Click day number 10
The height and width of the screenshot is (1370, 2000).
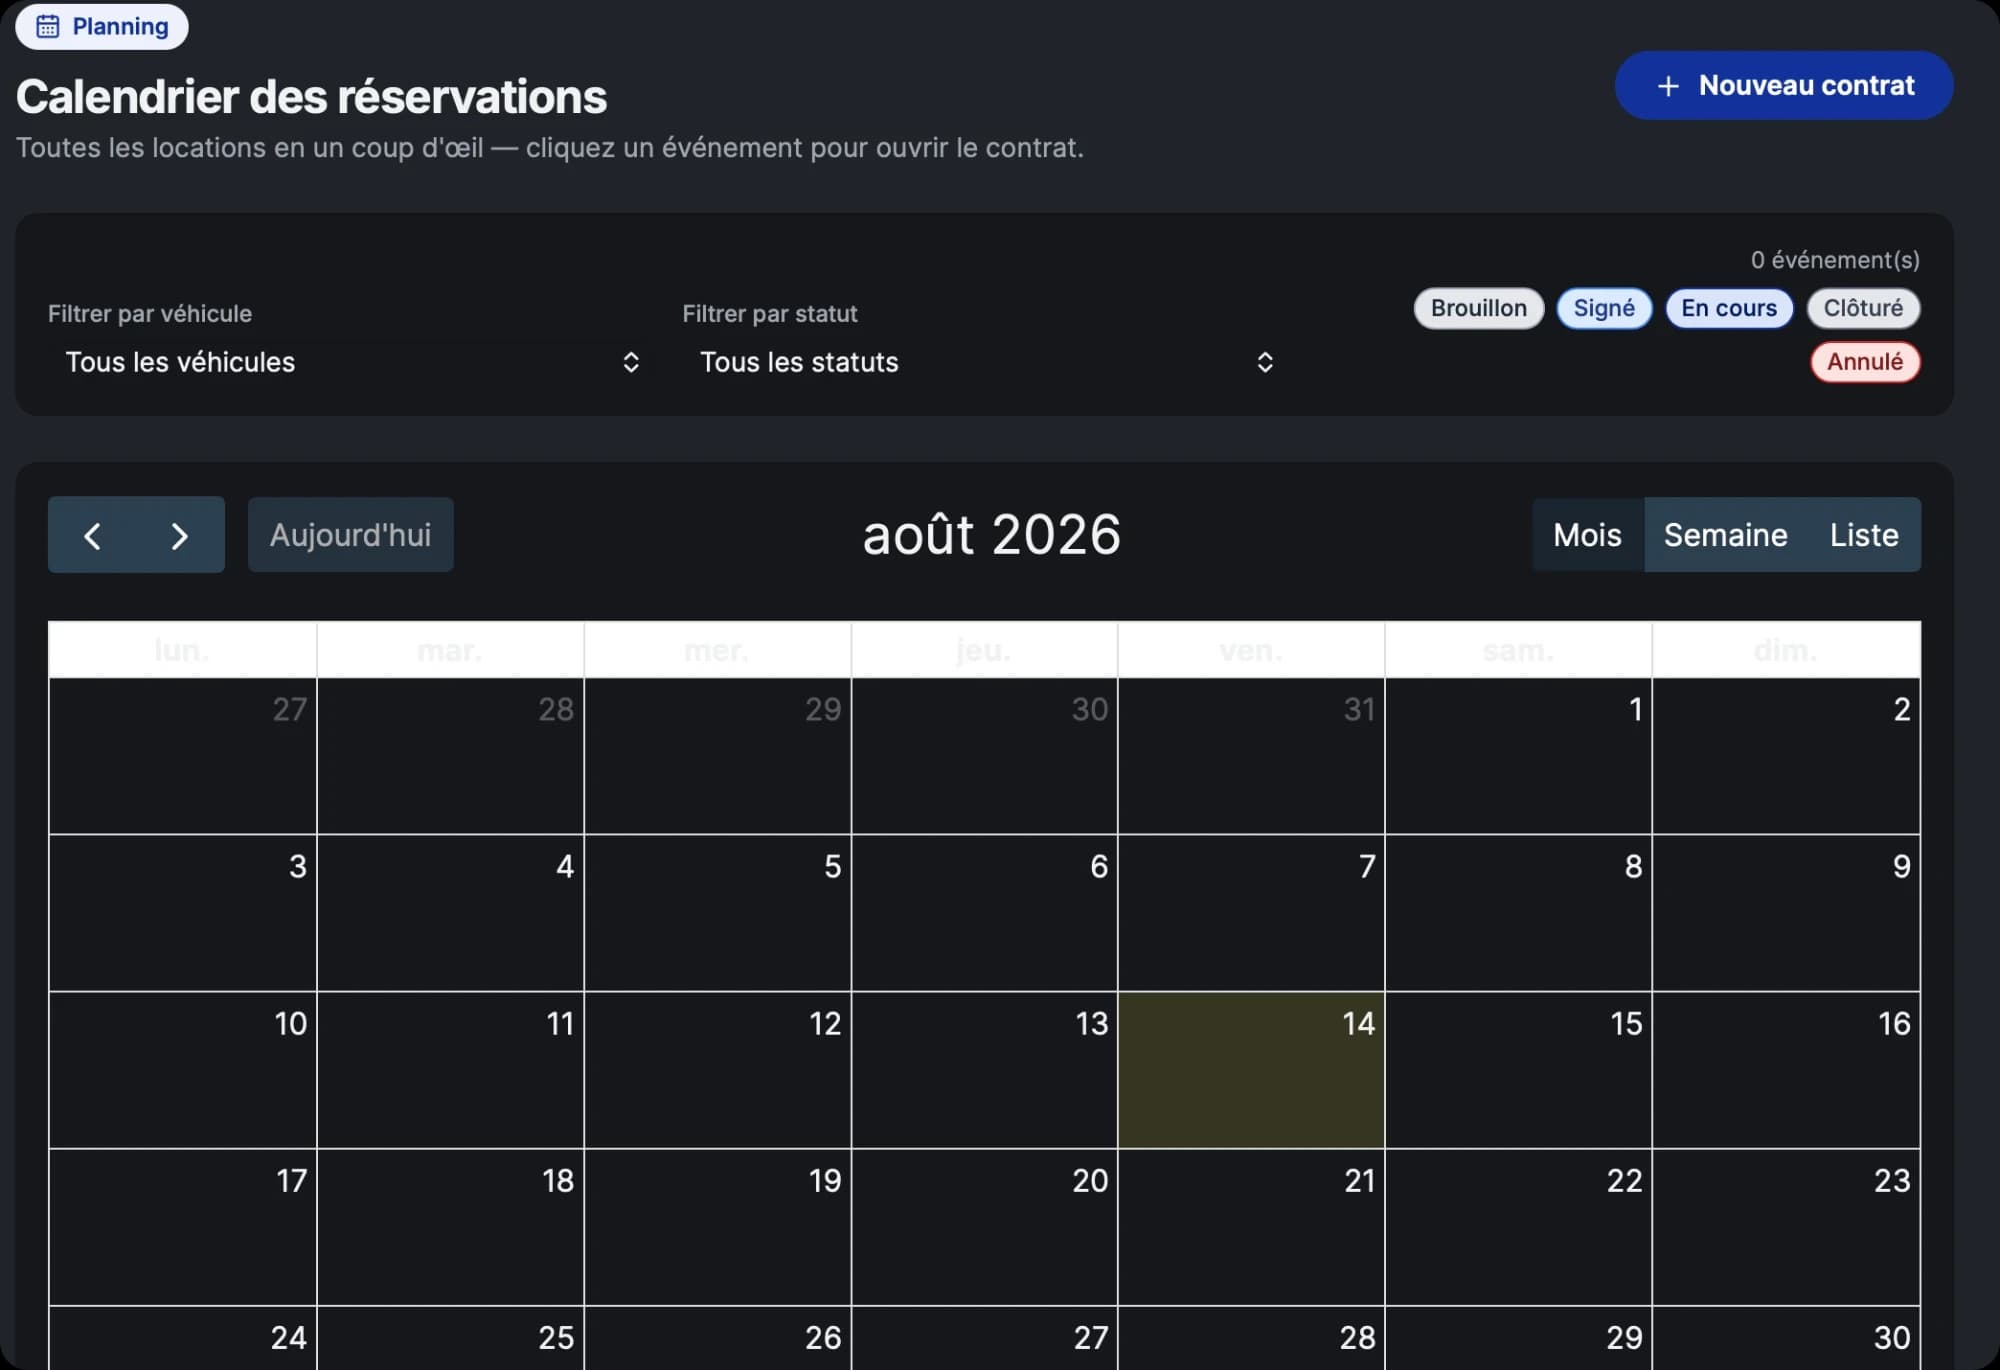291,1023
